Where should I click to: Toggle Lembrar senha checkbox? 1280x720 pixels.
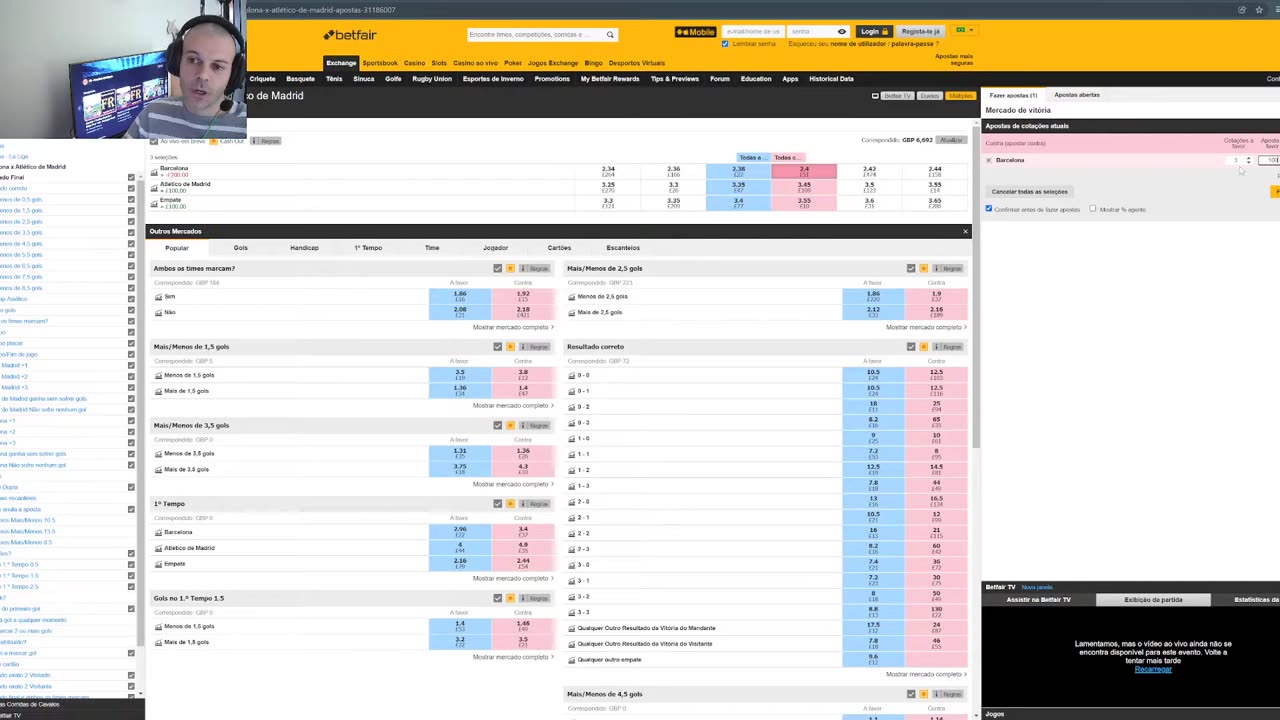point(725,44)
